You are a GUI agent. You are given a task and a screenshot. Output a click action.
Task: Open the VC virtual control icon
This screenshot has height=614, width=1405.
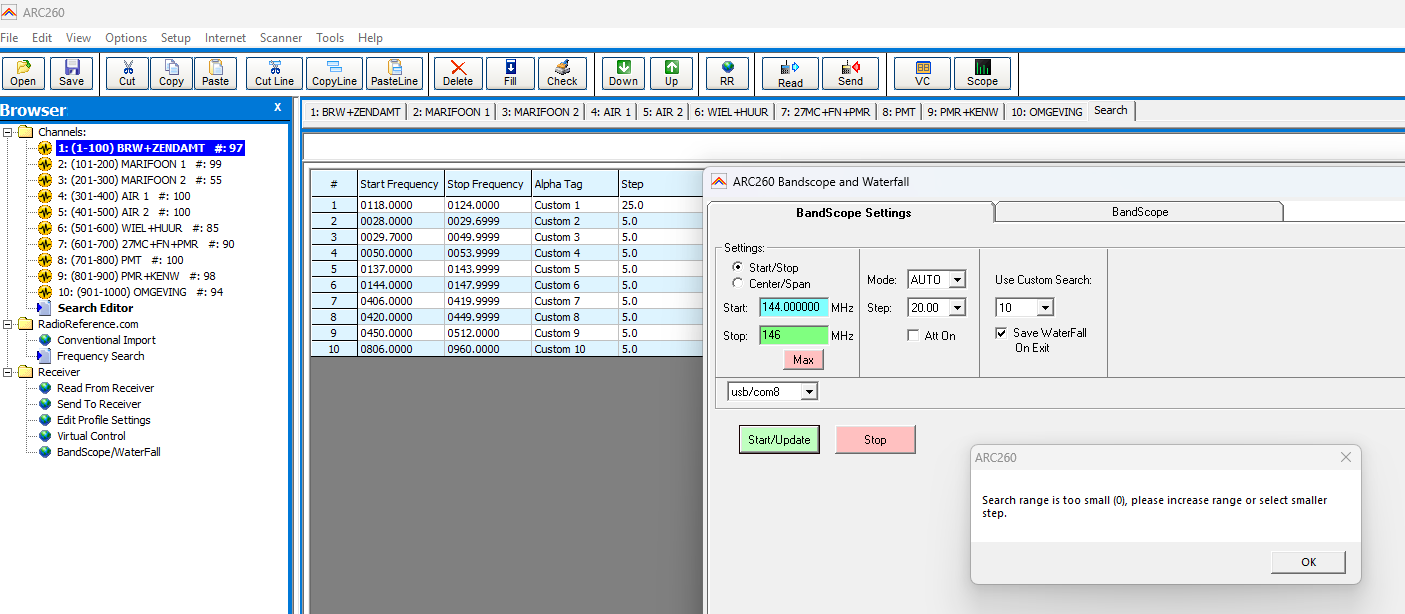click(x=922, y=73)
